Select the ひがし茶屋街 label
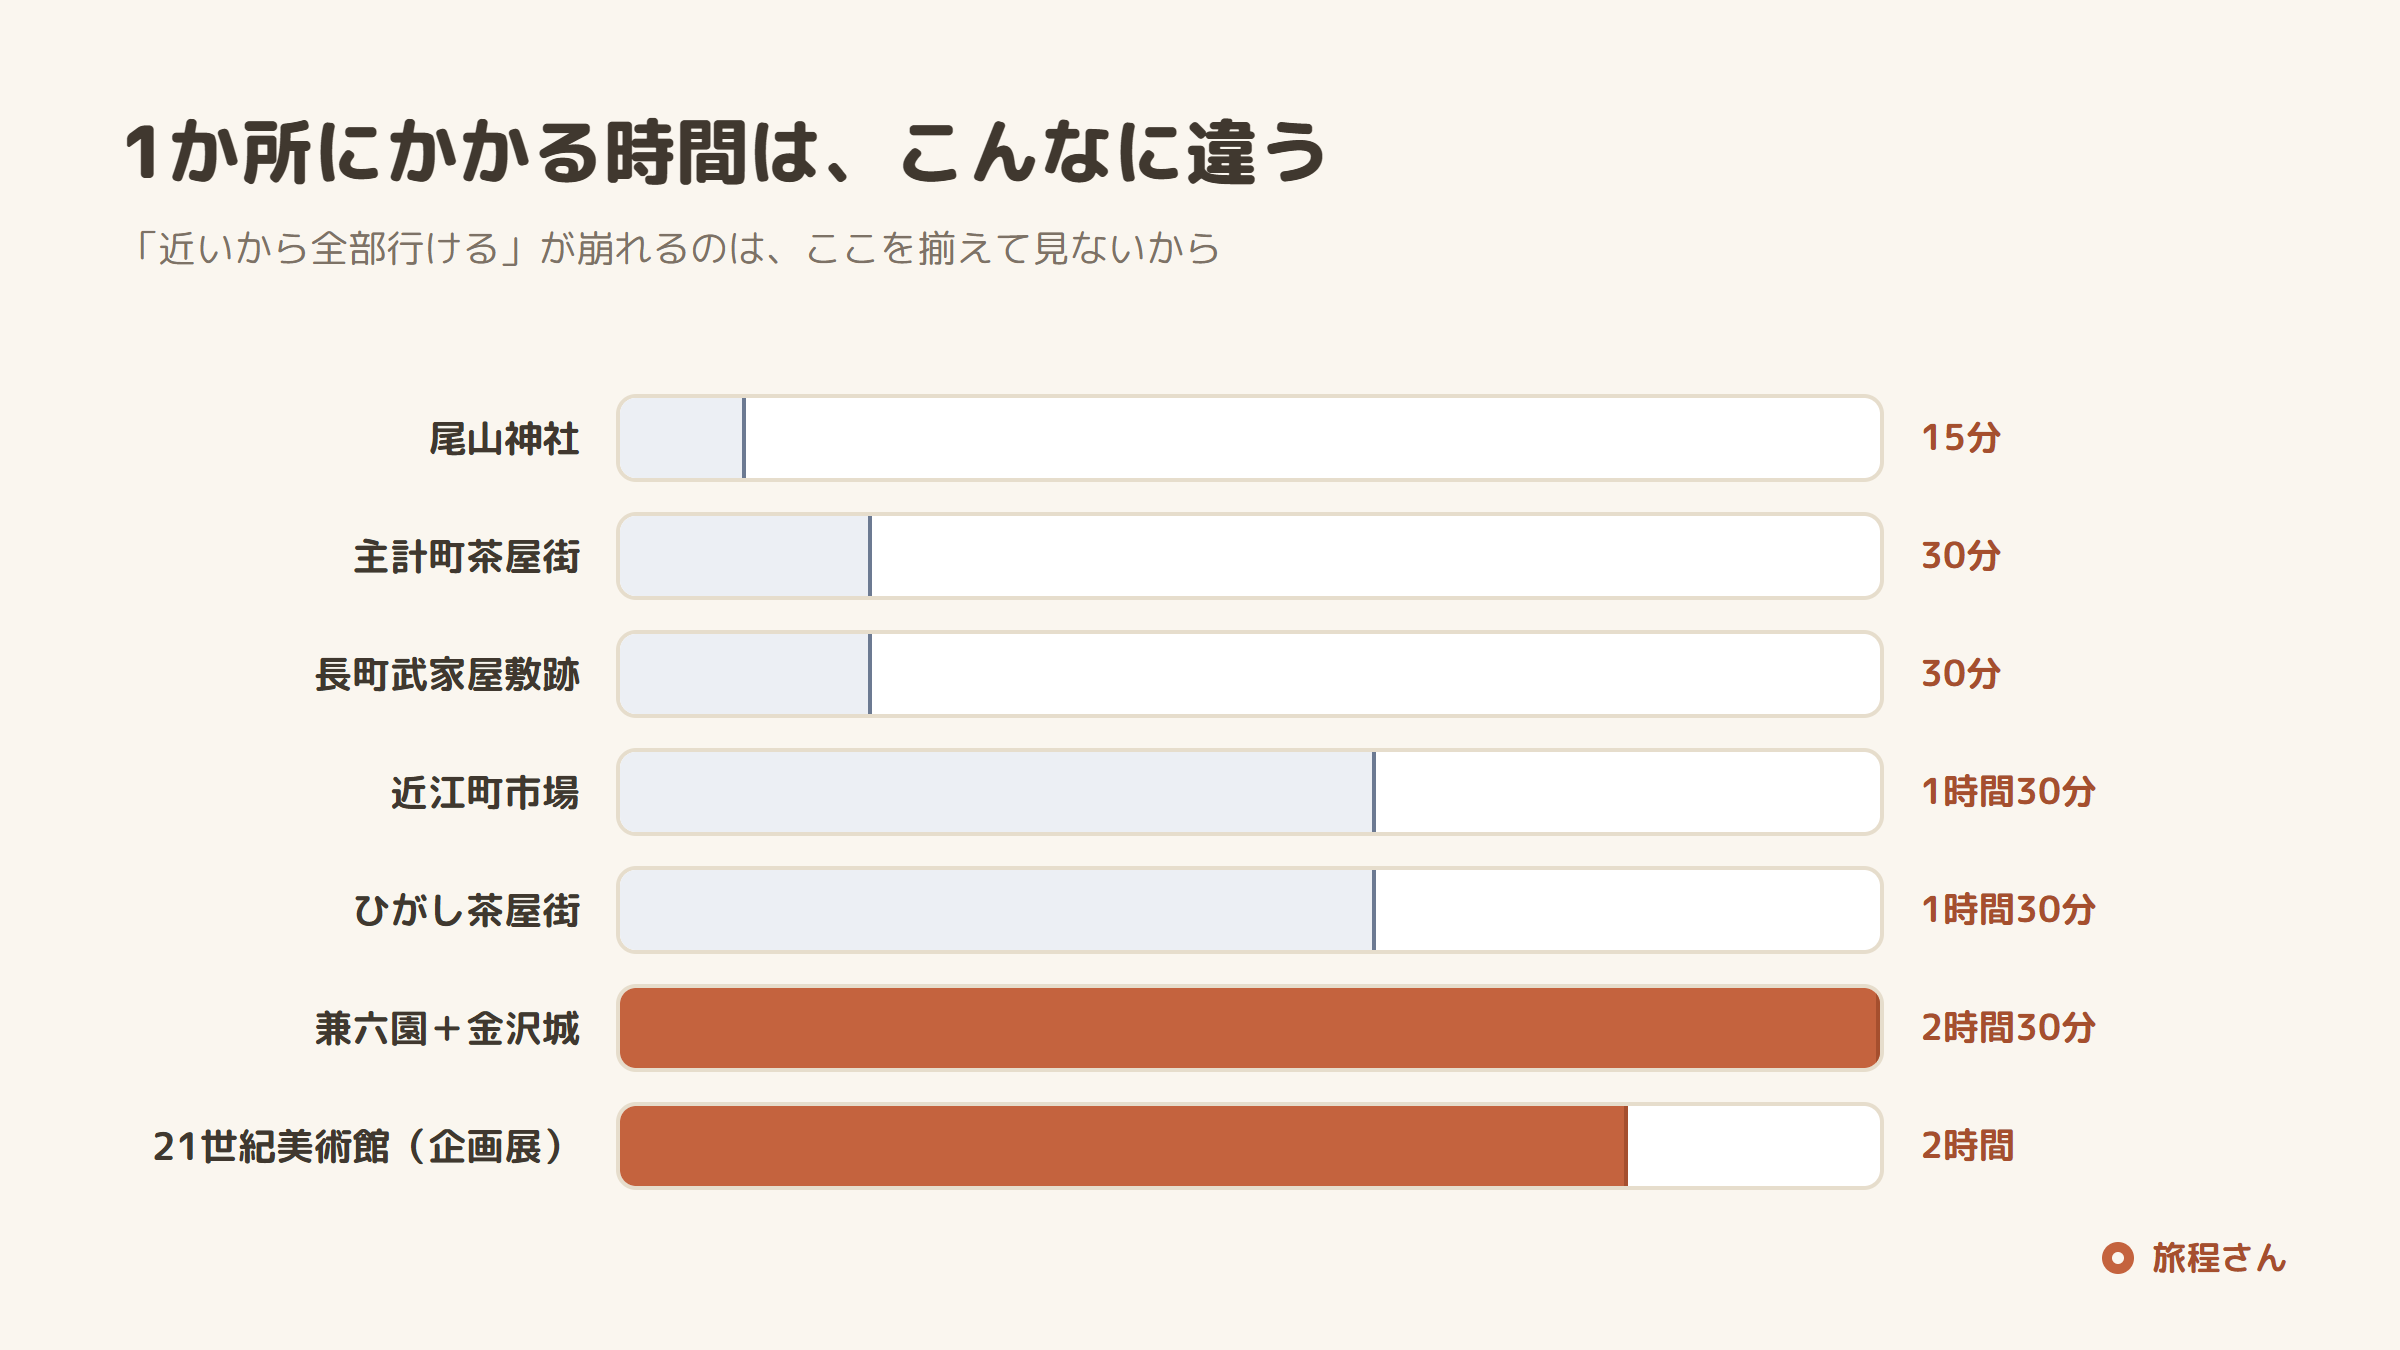 click(x=466, y=911)
